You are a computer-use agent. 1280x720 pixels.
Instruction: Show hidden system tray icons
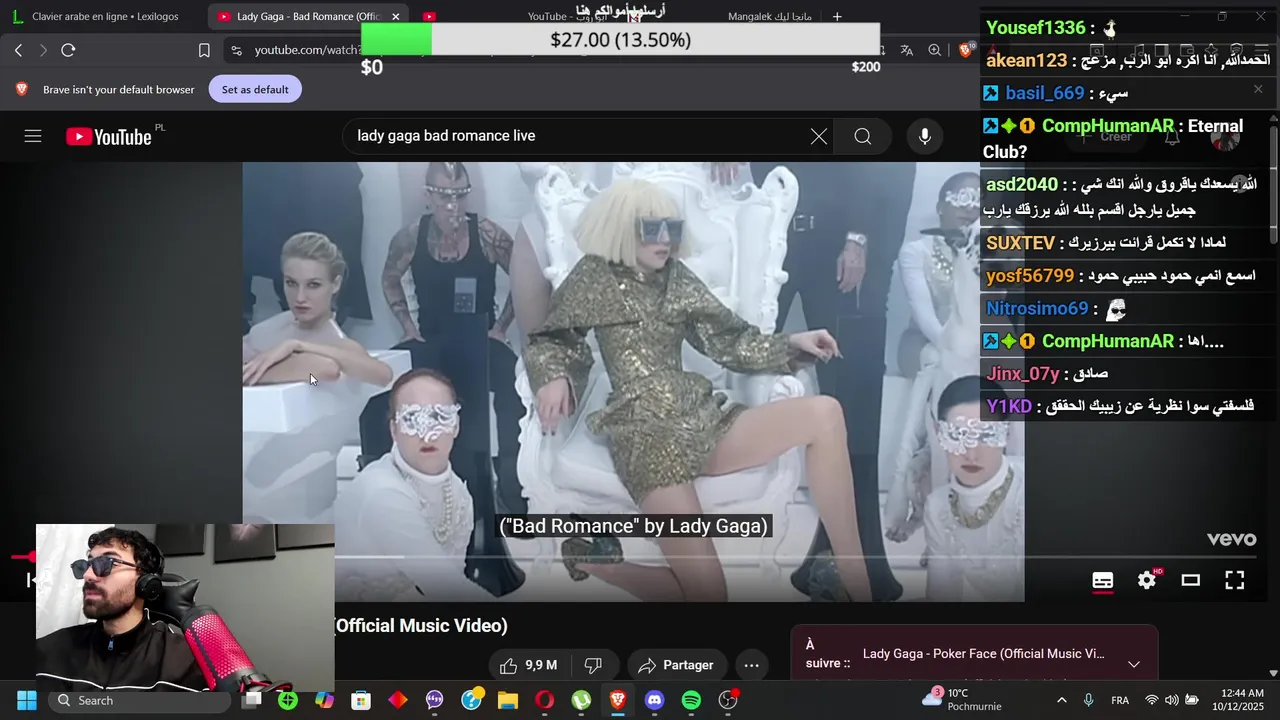(1061, 700)
